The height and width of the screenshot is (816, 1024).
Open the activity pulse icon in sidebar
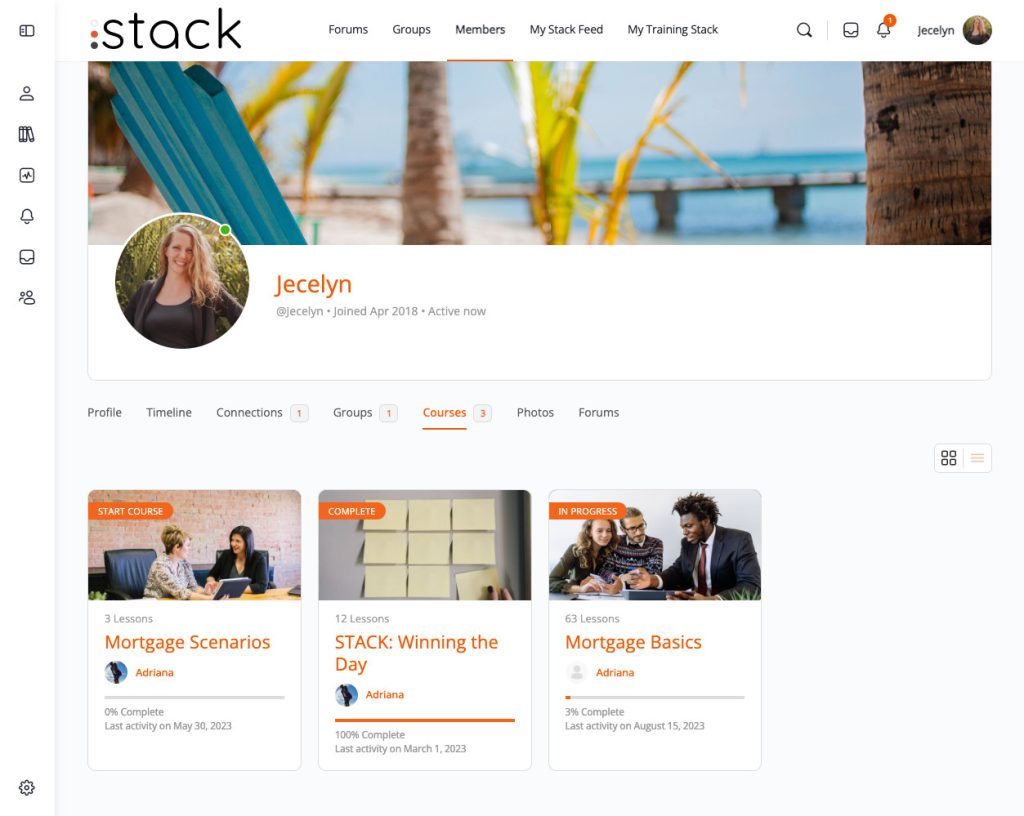pos(27,175)
